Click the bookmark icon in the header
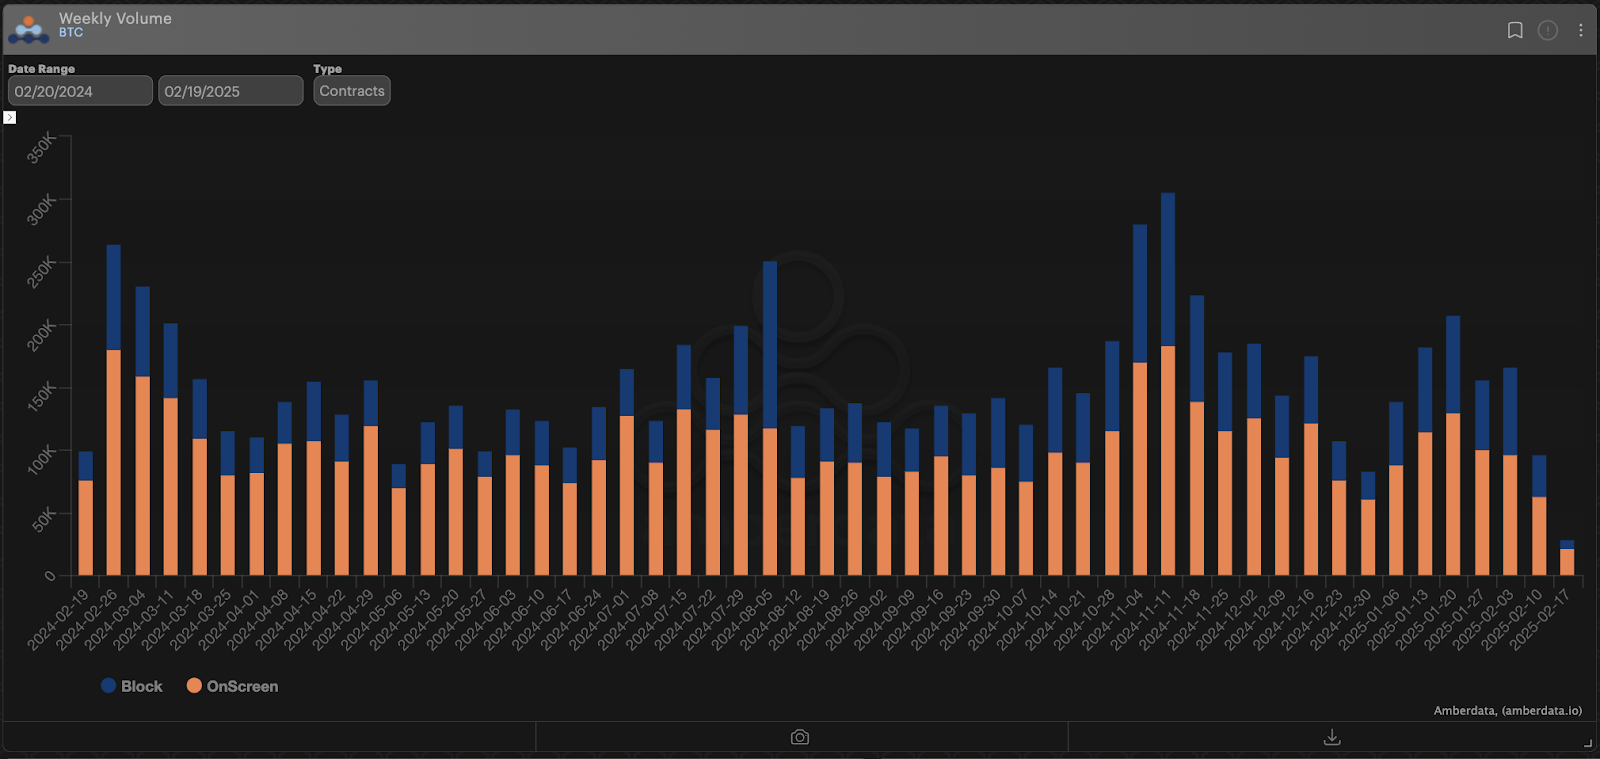 click(1515, 30)
